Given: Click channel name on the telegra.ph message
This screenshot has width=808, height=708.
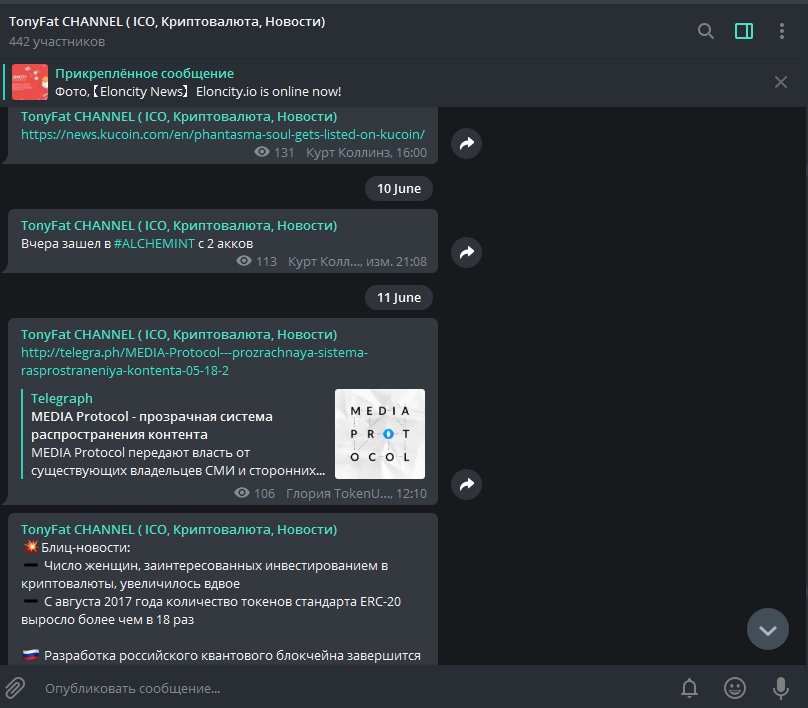Looking at the screenshot, I should click(179, 335).
